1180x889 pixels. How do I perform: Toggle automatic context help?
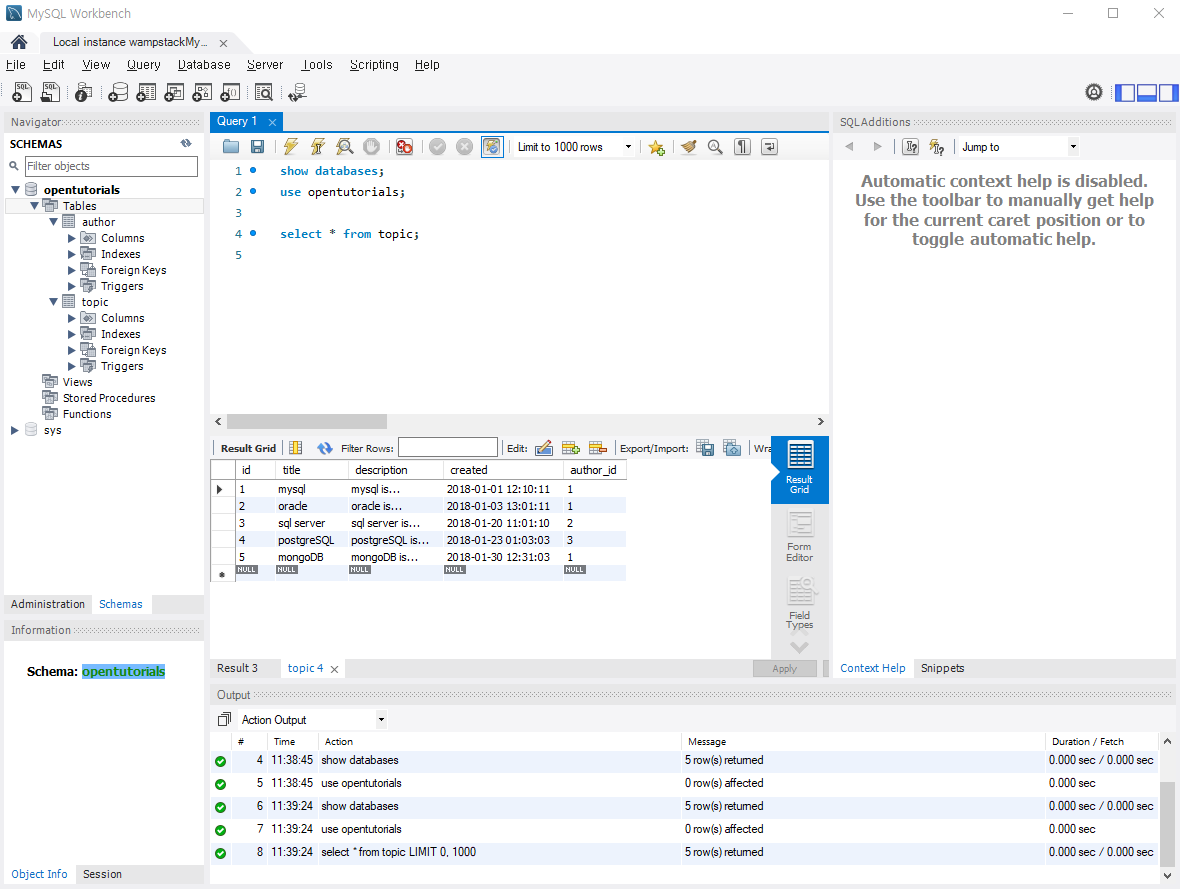937,147
